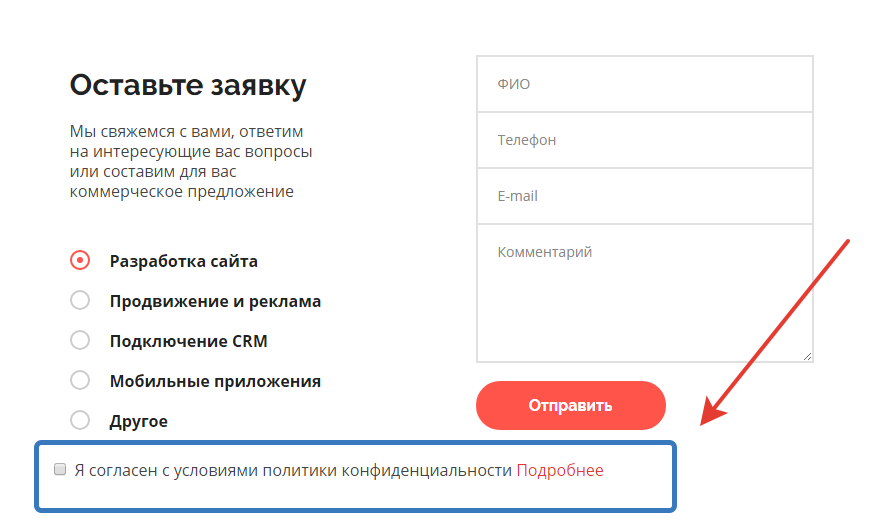Screen dimensions: 885x532
Task: Click the 'Подключение CRM' label text
Action: [189, 341]
